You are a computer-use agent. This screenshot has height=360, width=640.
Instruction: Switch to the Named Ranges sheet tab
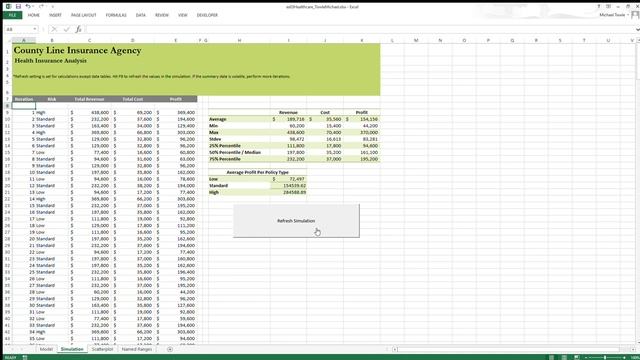[x=137, y=349]
